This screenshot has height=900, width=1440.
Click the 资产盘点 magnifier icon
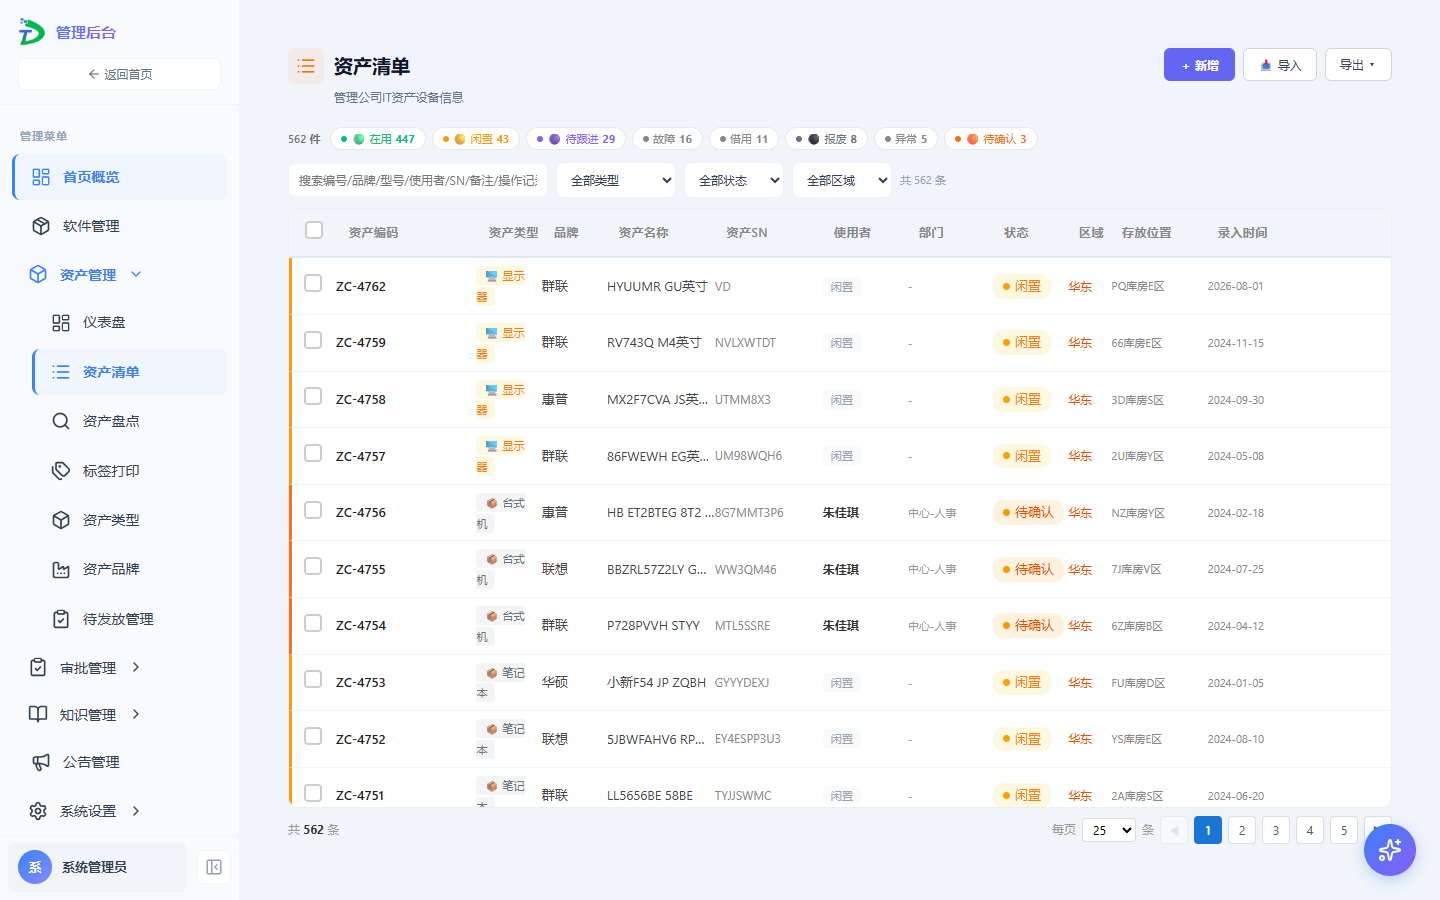coord(61,421)
